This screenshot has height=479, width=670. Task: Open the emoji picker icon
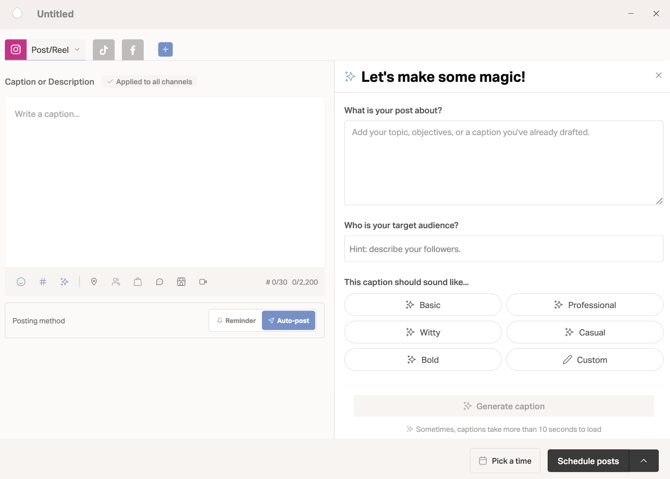21,282
